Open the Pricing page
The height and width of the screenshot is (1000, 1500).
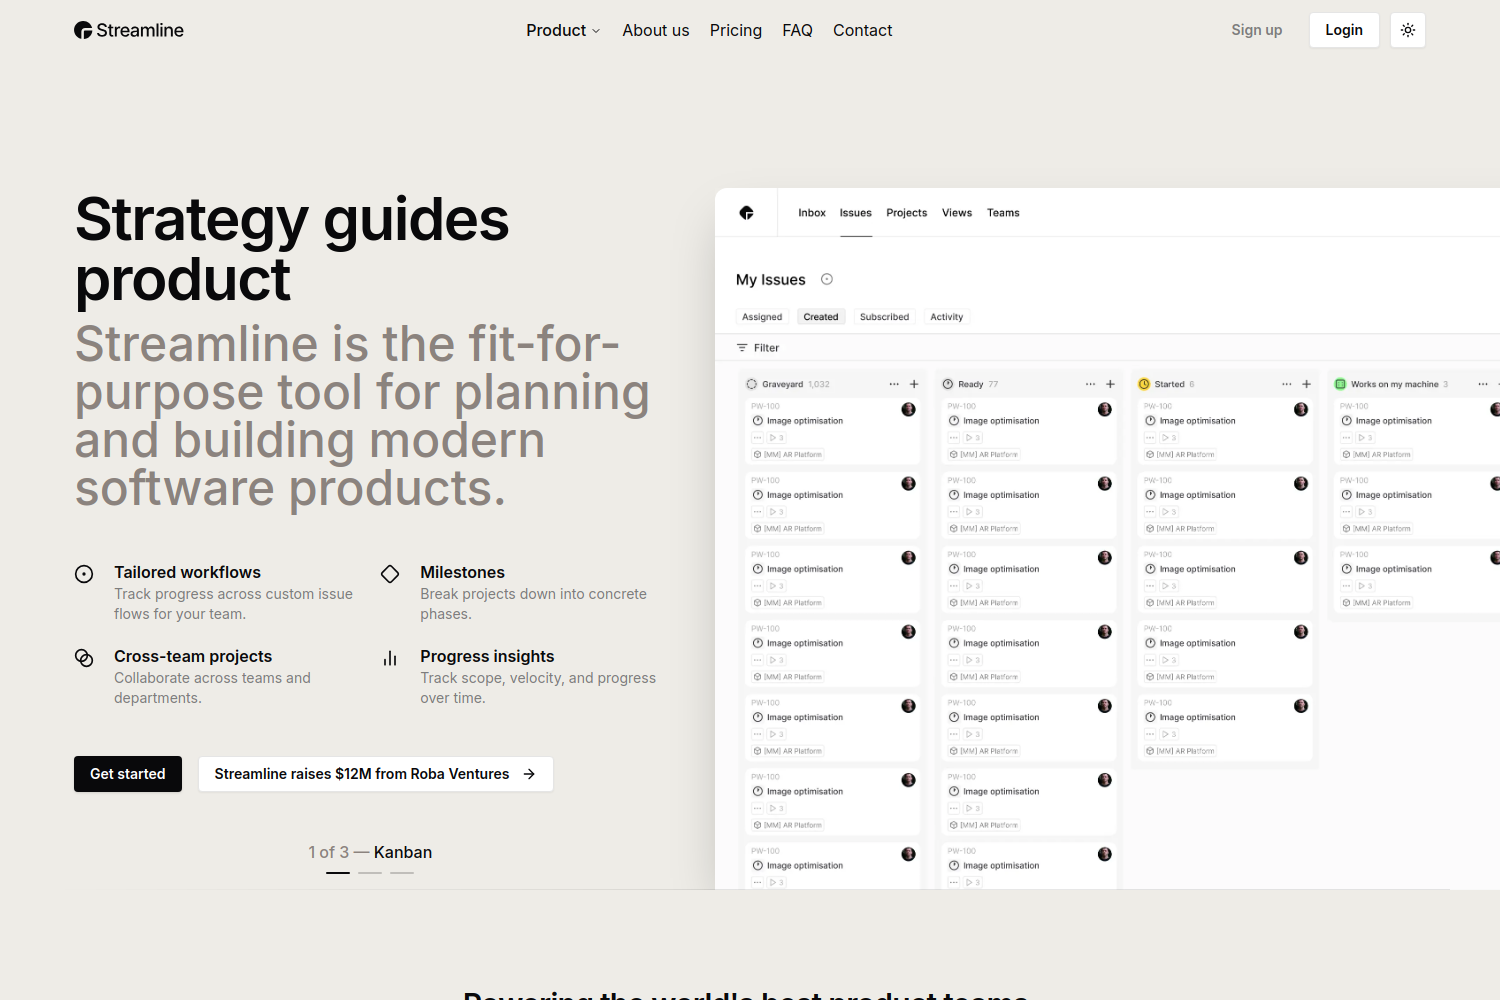pyautogui.click(x=735, y=30)
